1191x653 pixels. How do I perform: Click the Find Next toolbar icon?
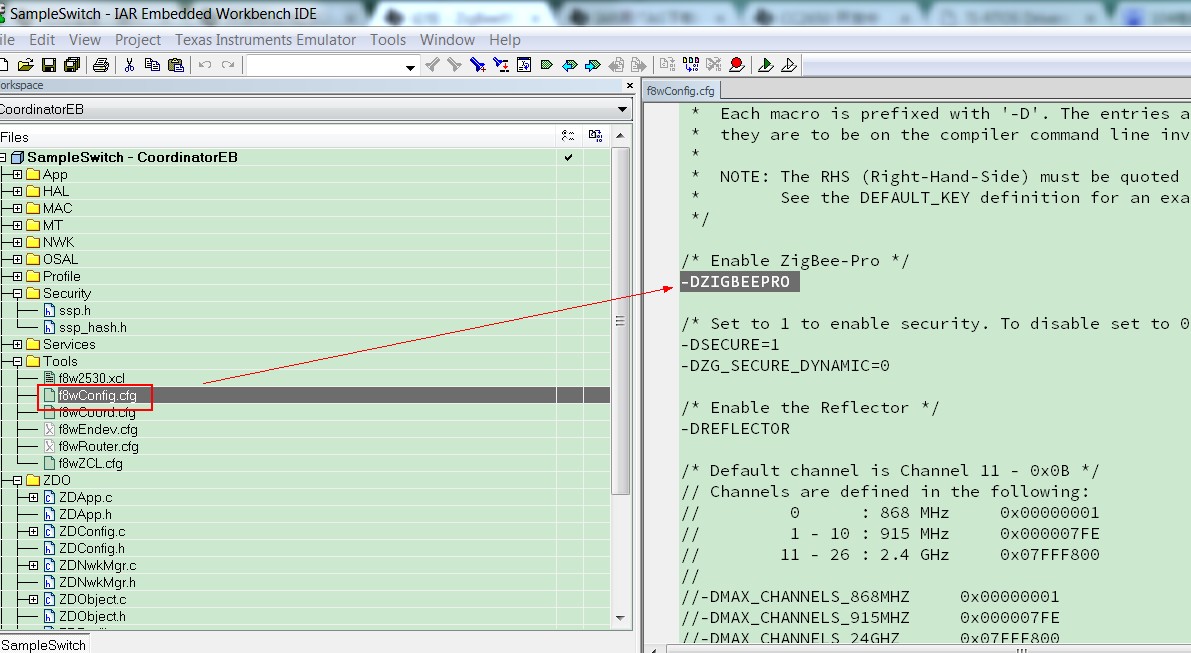(454, 65)
